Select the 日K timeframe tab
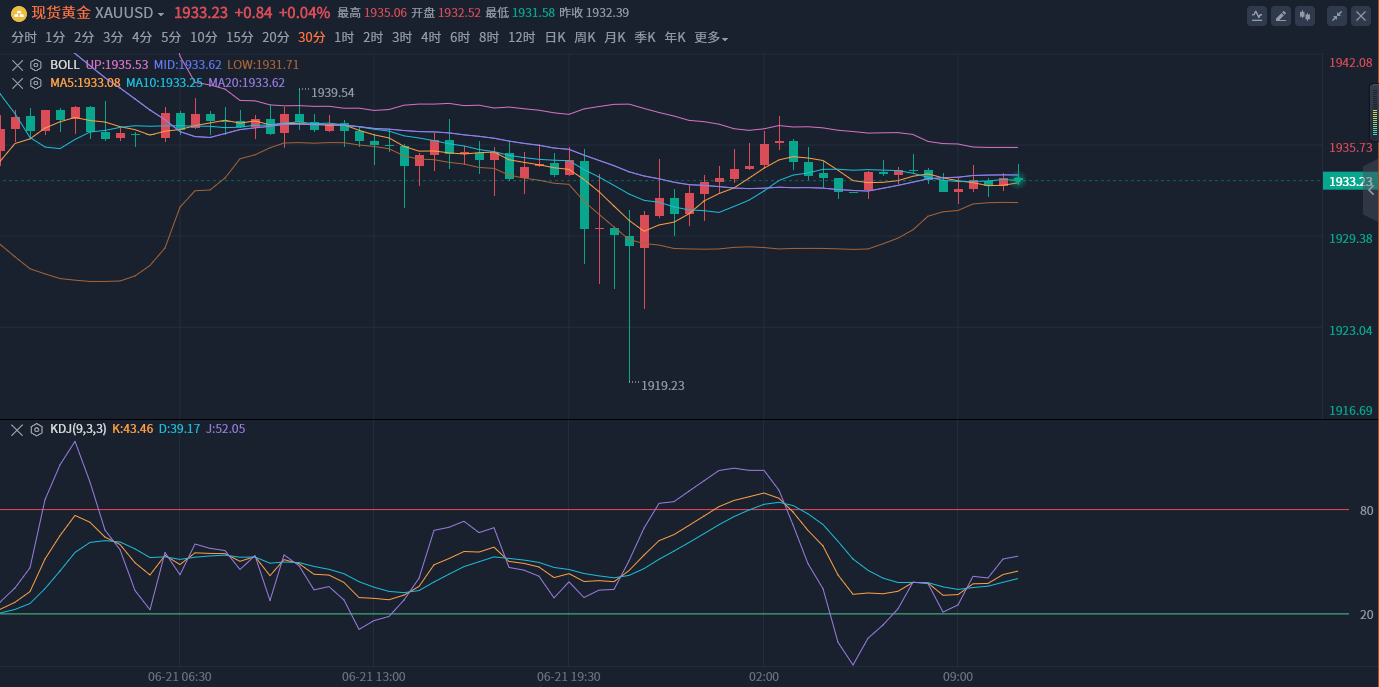Viewport: 1379px width, 687px height. pyautogui.click(x=555, y=38)
